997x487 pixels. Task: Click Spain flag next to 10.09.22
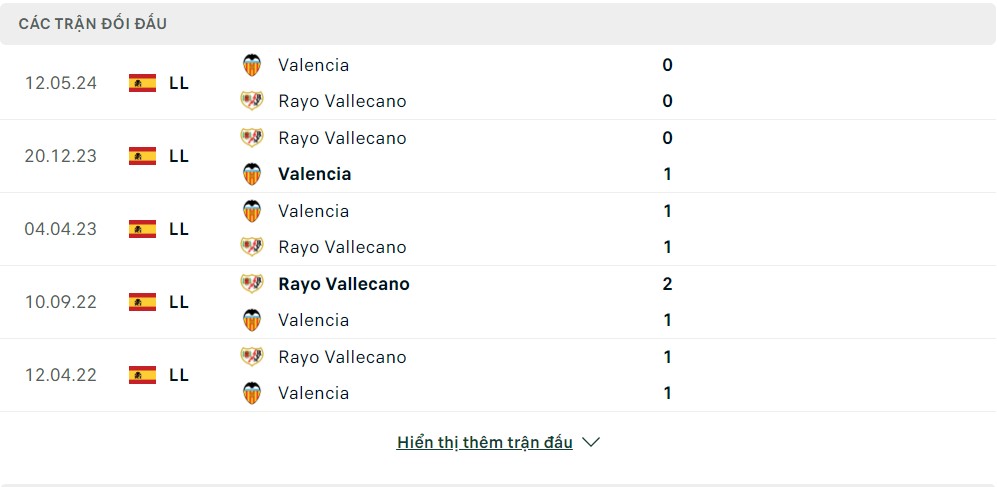tap(142, 302)
